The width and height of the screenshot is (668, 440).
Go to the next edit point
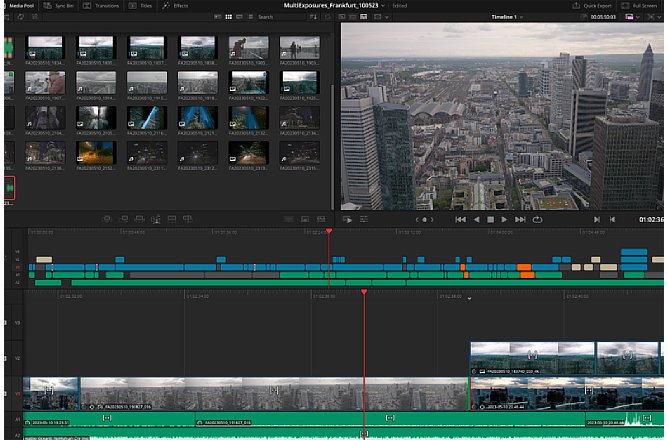click(597, 220)
